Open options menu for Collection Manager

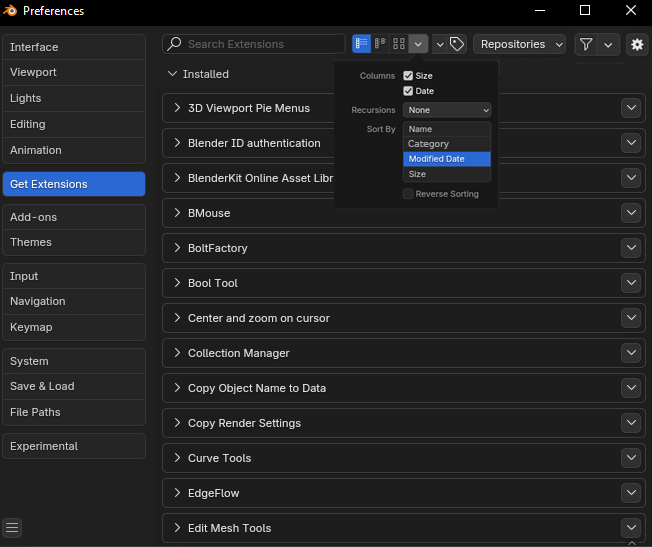[x=631, y=353]
